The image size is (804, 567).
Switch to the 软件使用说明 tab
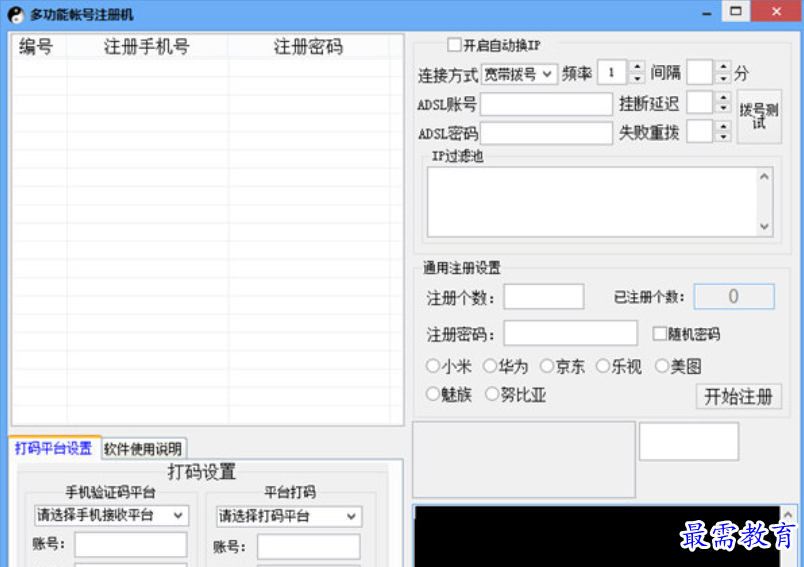click(143, 449)
